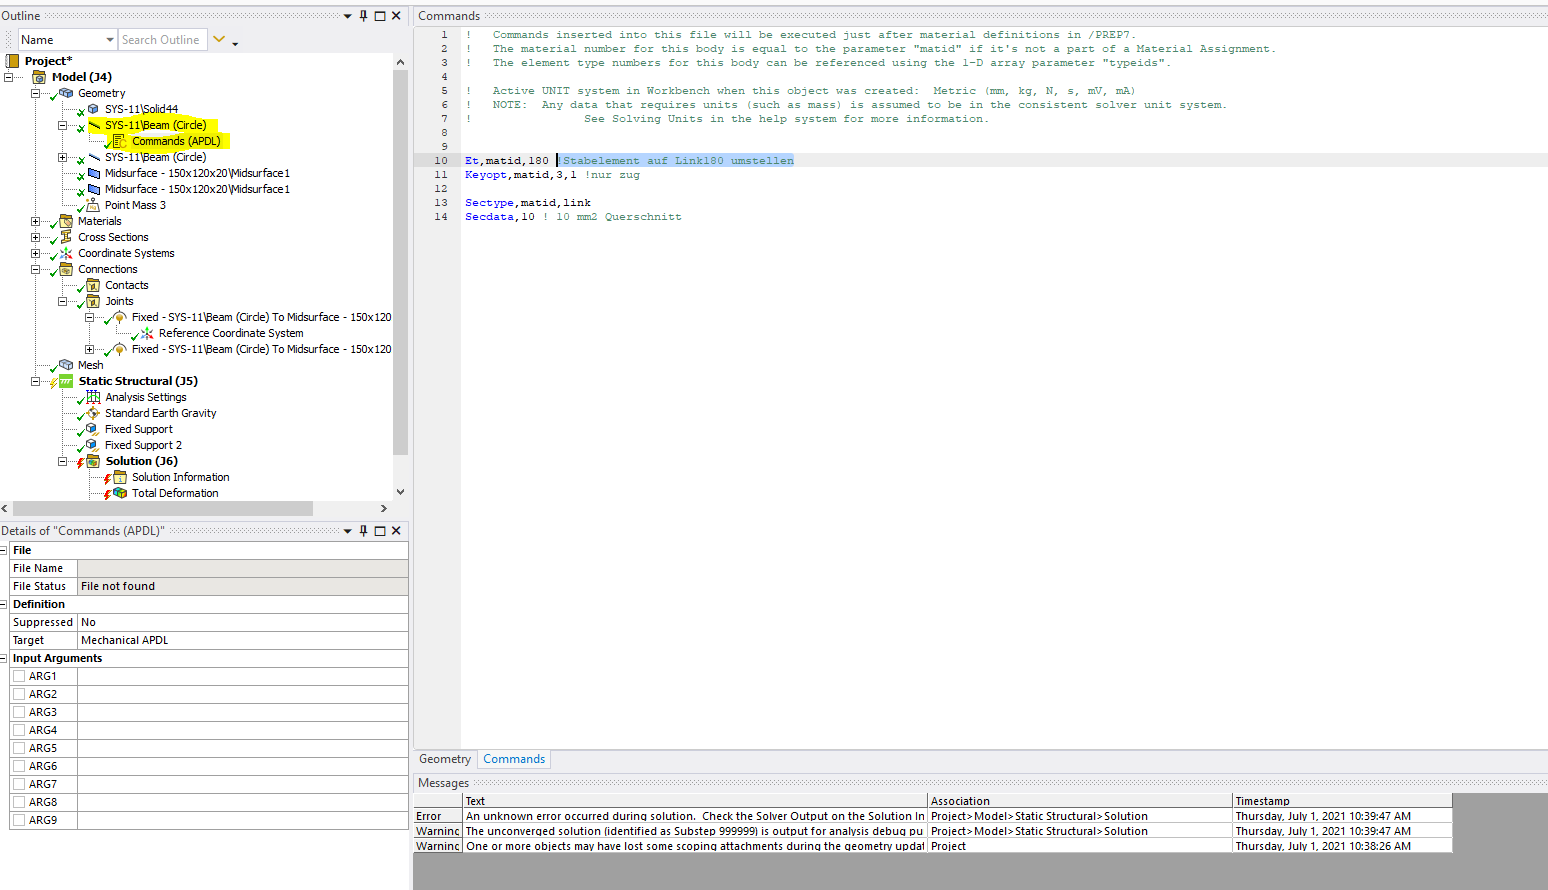Expand the Coordinate Systems node
1548x890 pixels.
[x=35, y=253]
